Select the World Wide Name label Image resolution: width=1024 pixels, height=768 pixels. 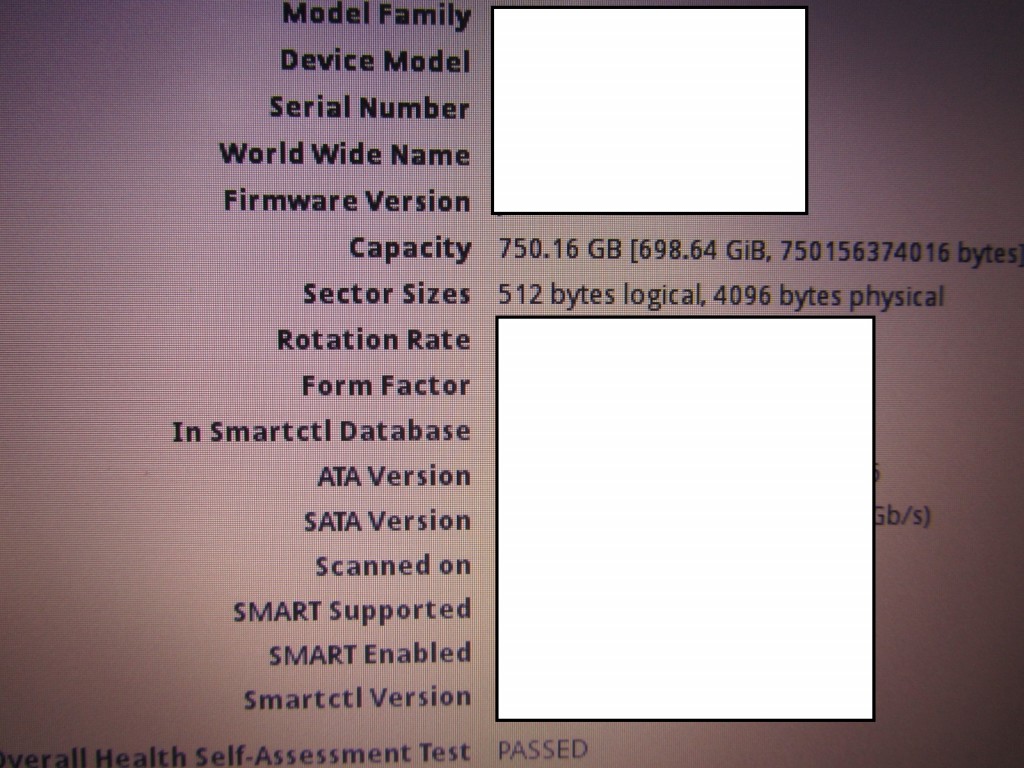click(345, 154)
